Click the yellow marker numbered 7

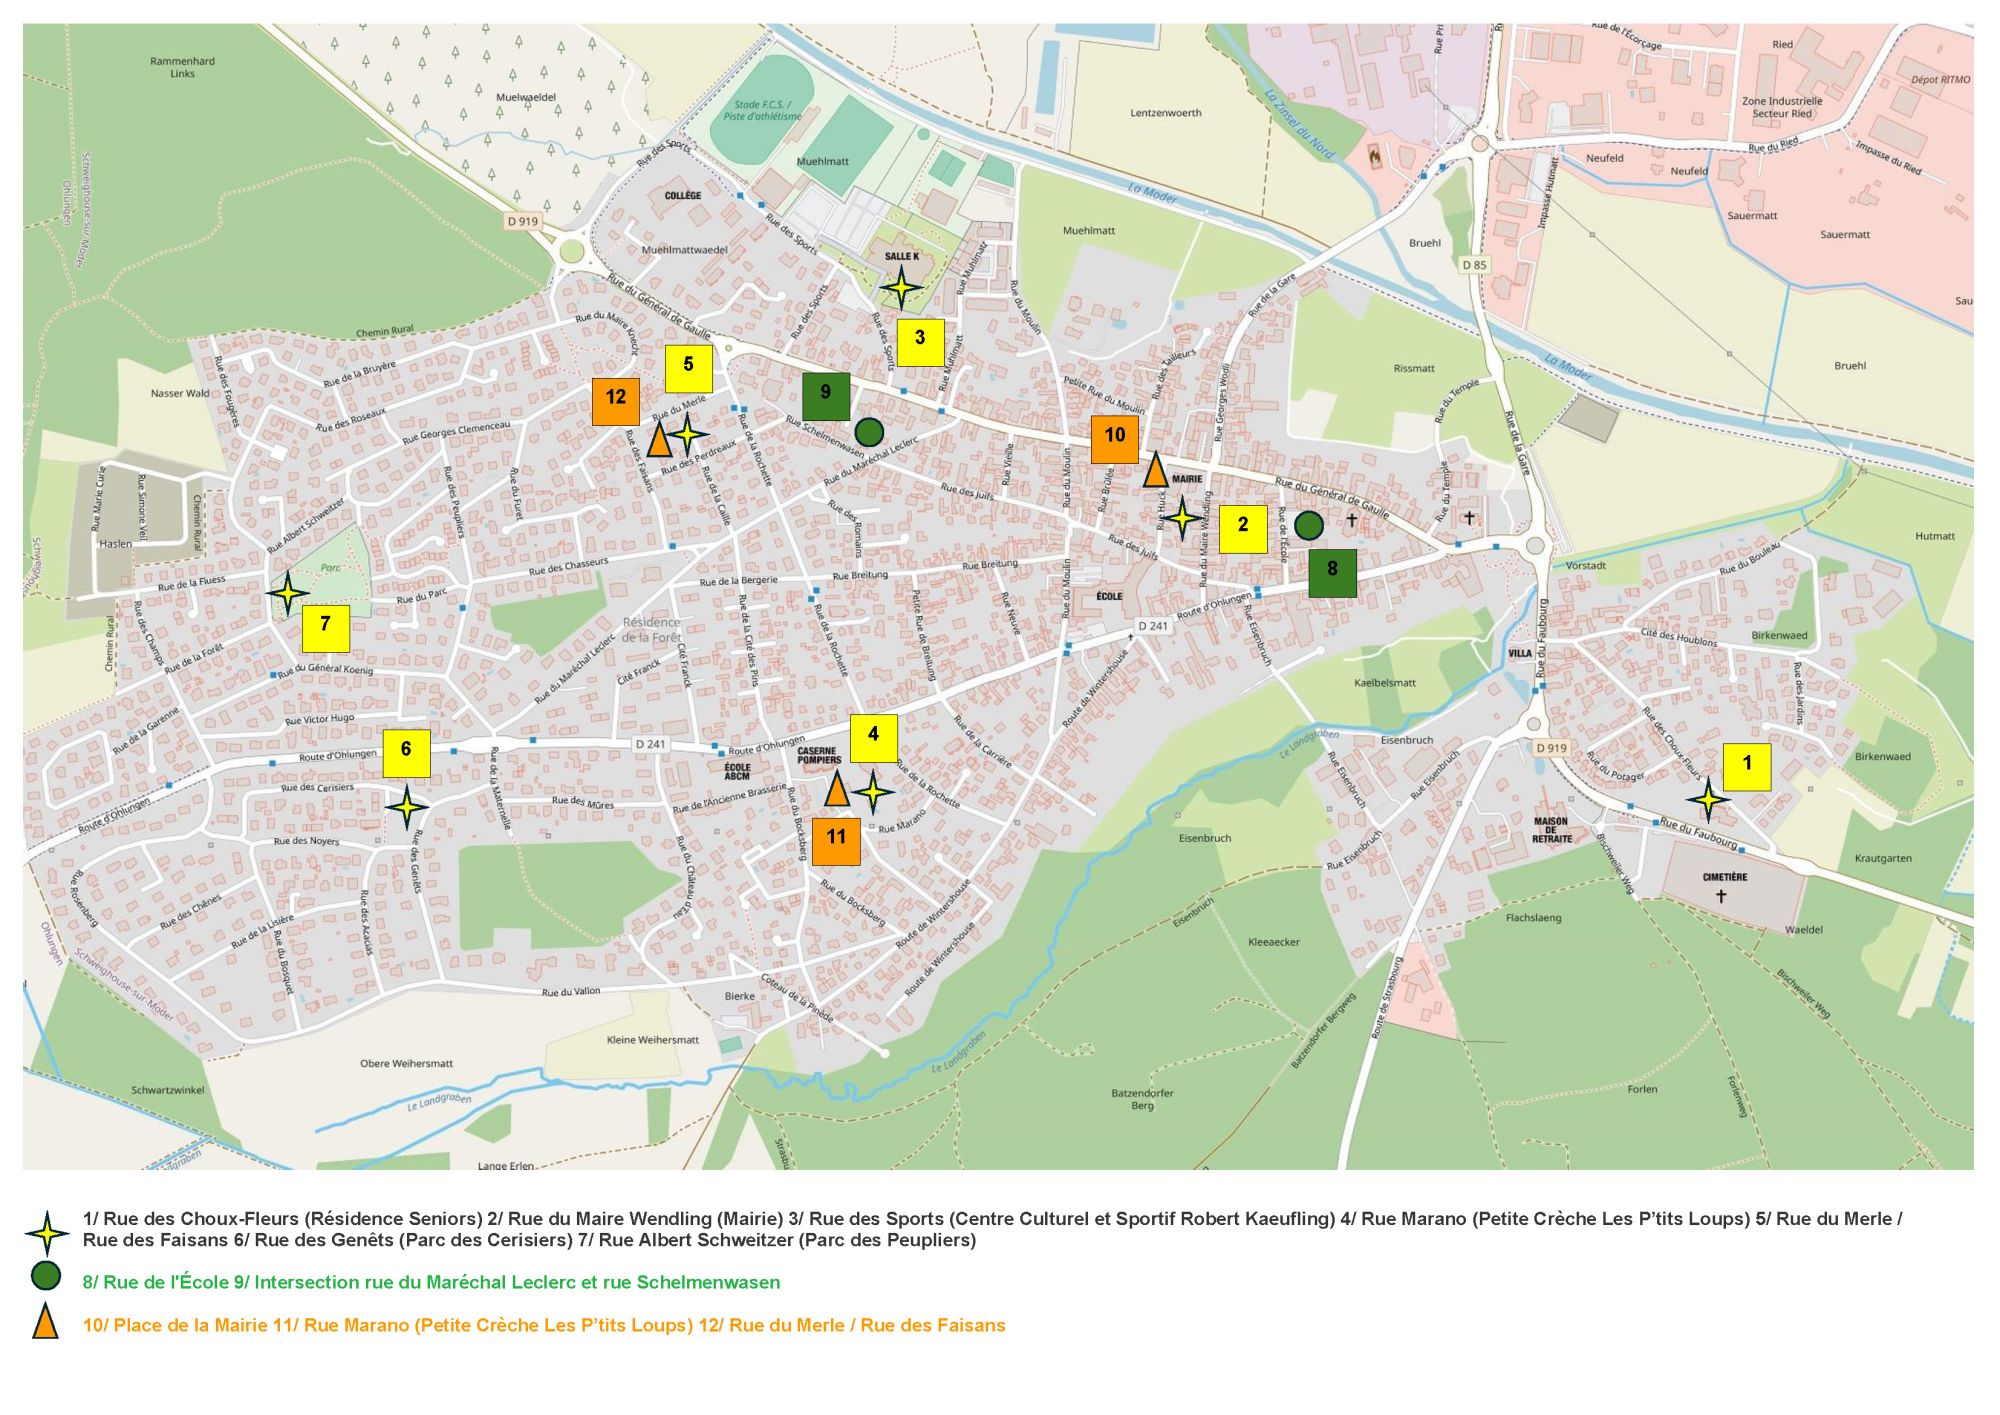[x=325, y=628]
